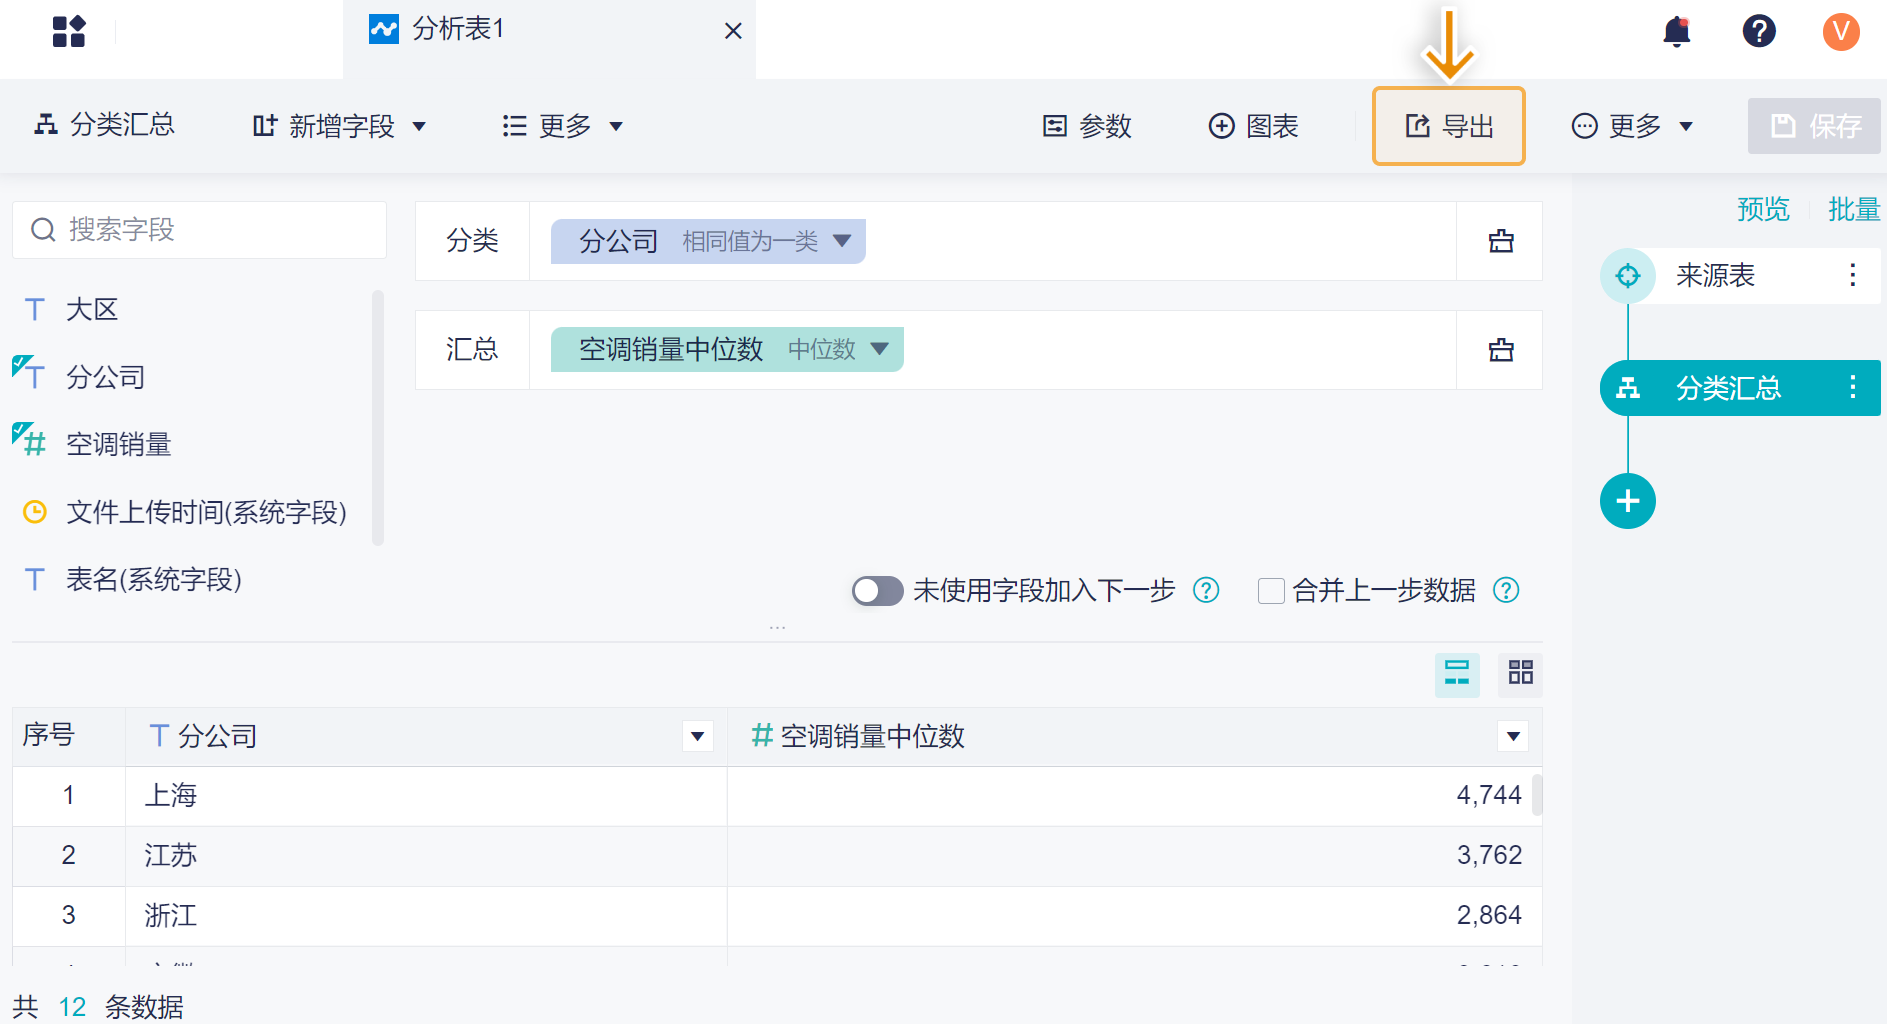Switch to the grid view icon

(x=1520, y=674)
